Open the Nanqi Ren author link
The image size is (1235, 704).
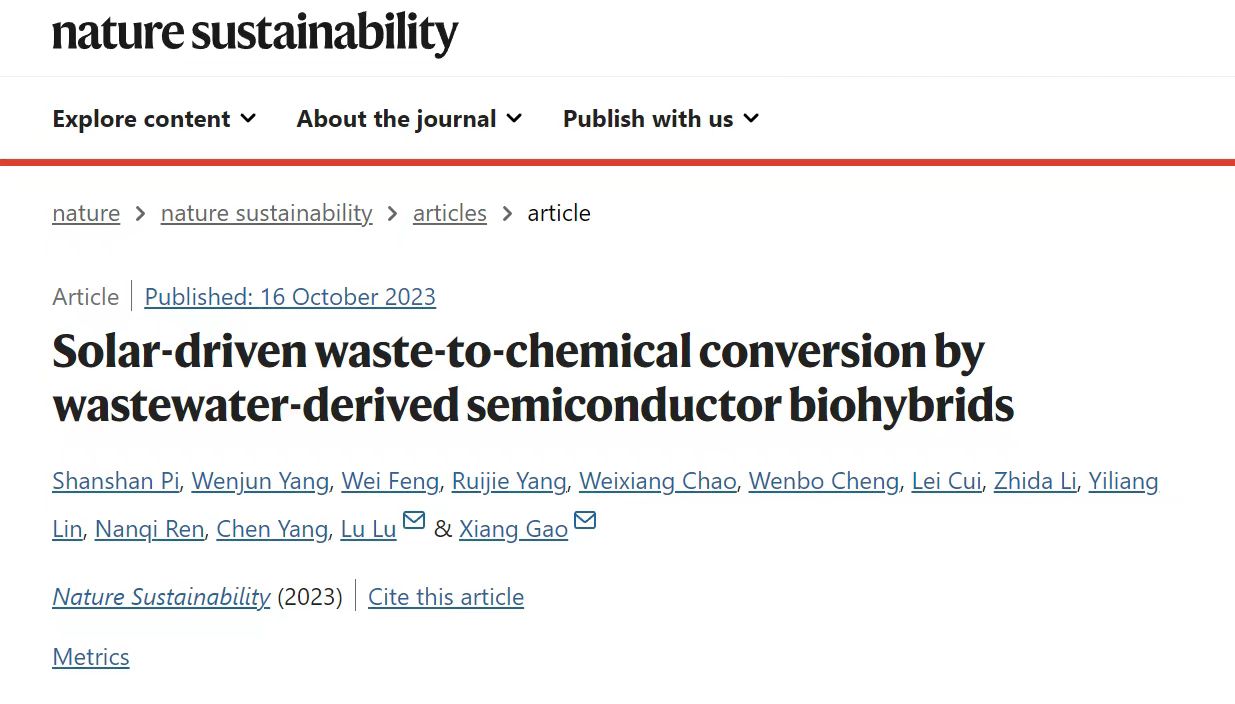point(149,530)
